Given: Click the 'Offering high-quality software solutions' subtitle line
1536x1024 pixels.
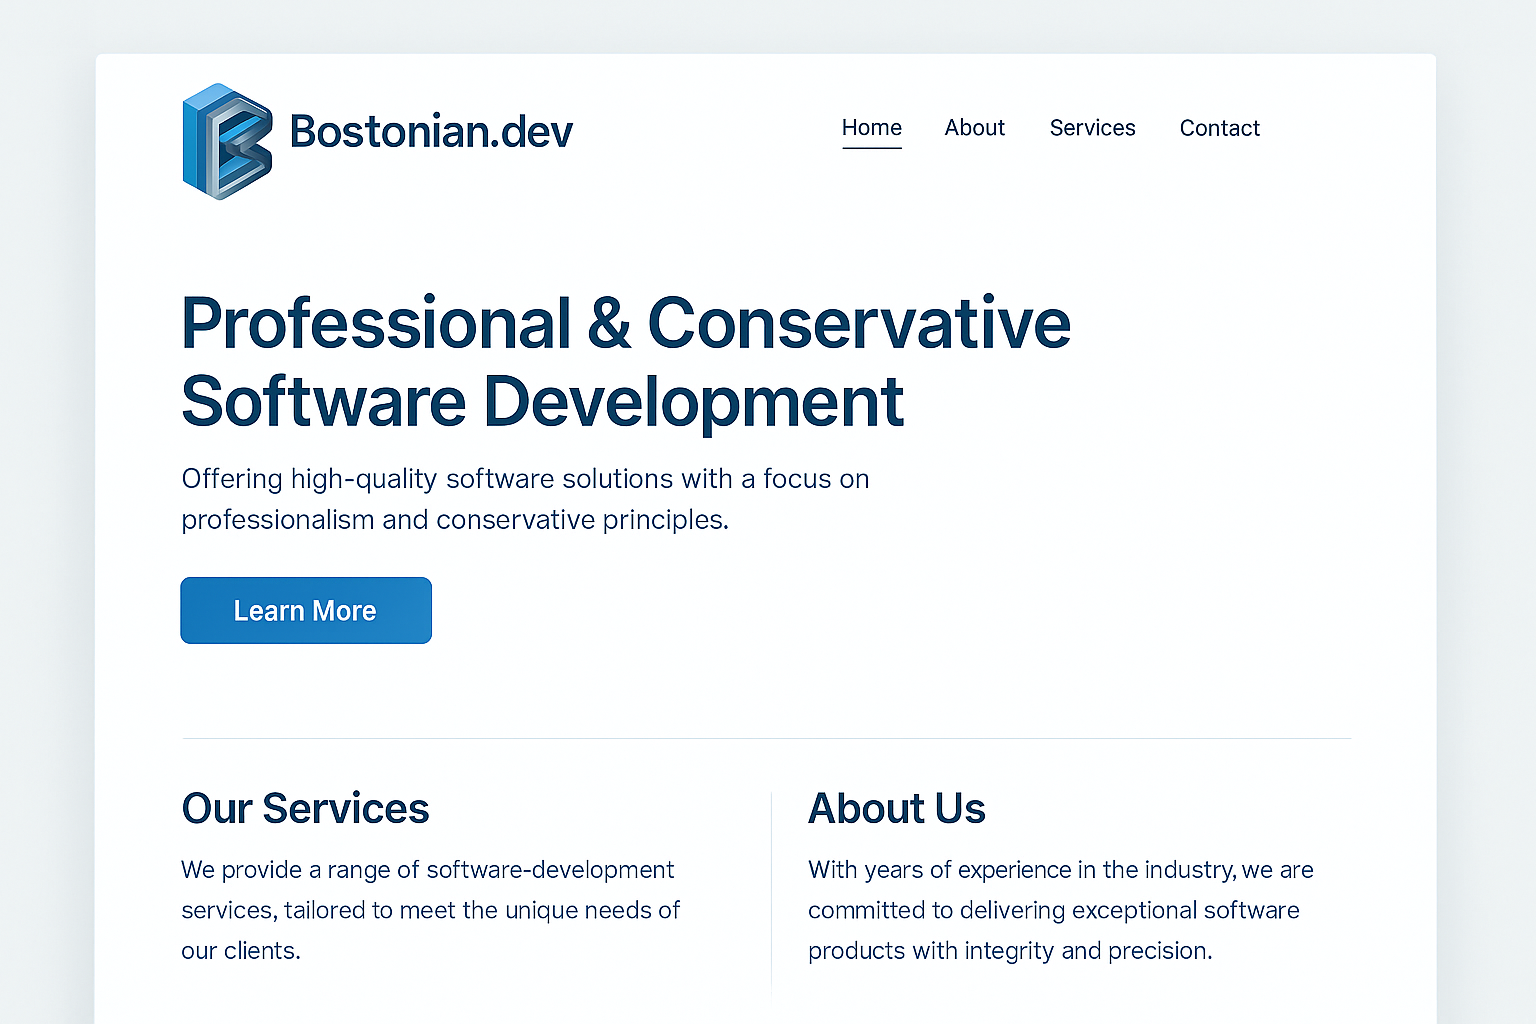Looking at the screenshot, I should (x=525, y=479).
